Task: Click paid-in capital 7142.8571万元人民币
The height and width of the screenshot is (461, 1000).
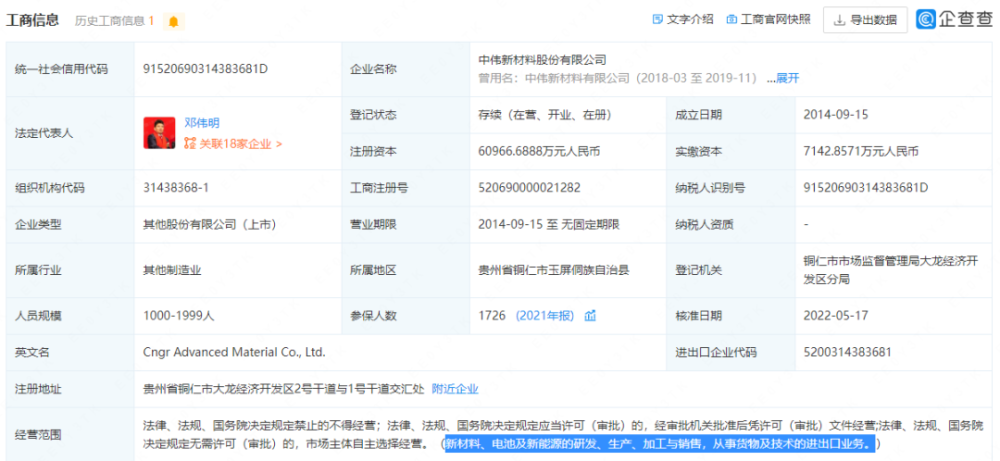Action: 862,151
